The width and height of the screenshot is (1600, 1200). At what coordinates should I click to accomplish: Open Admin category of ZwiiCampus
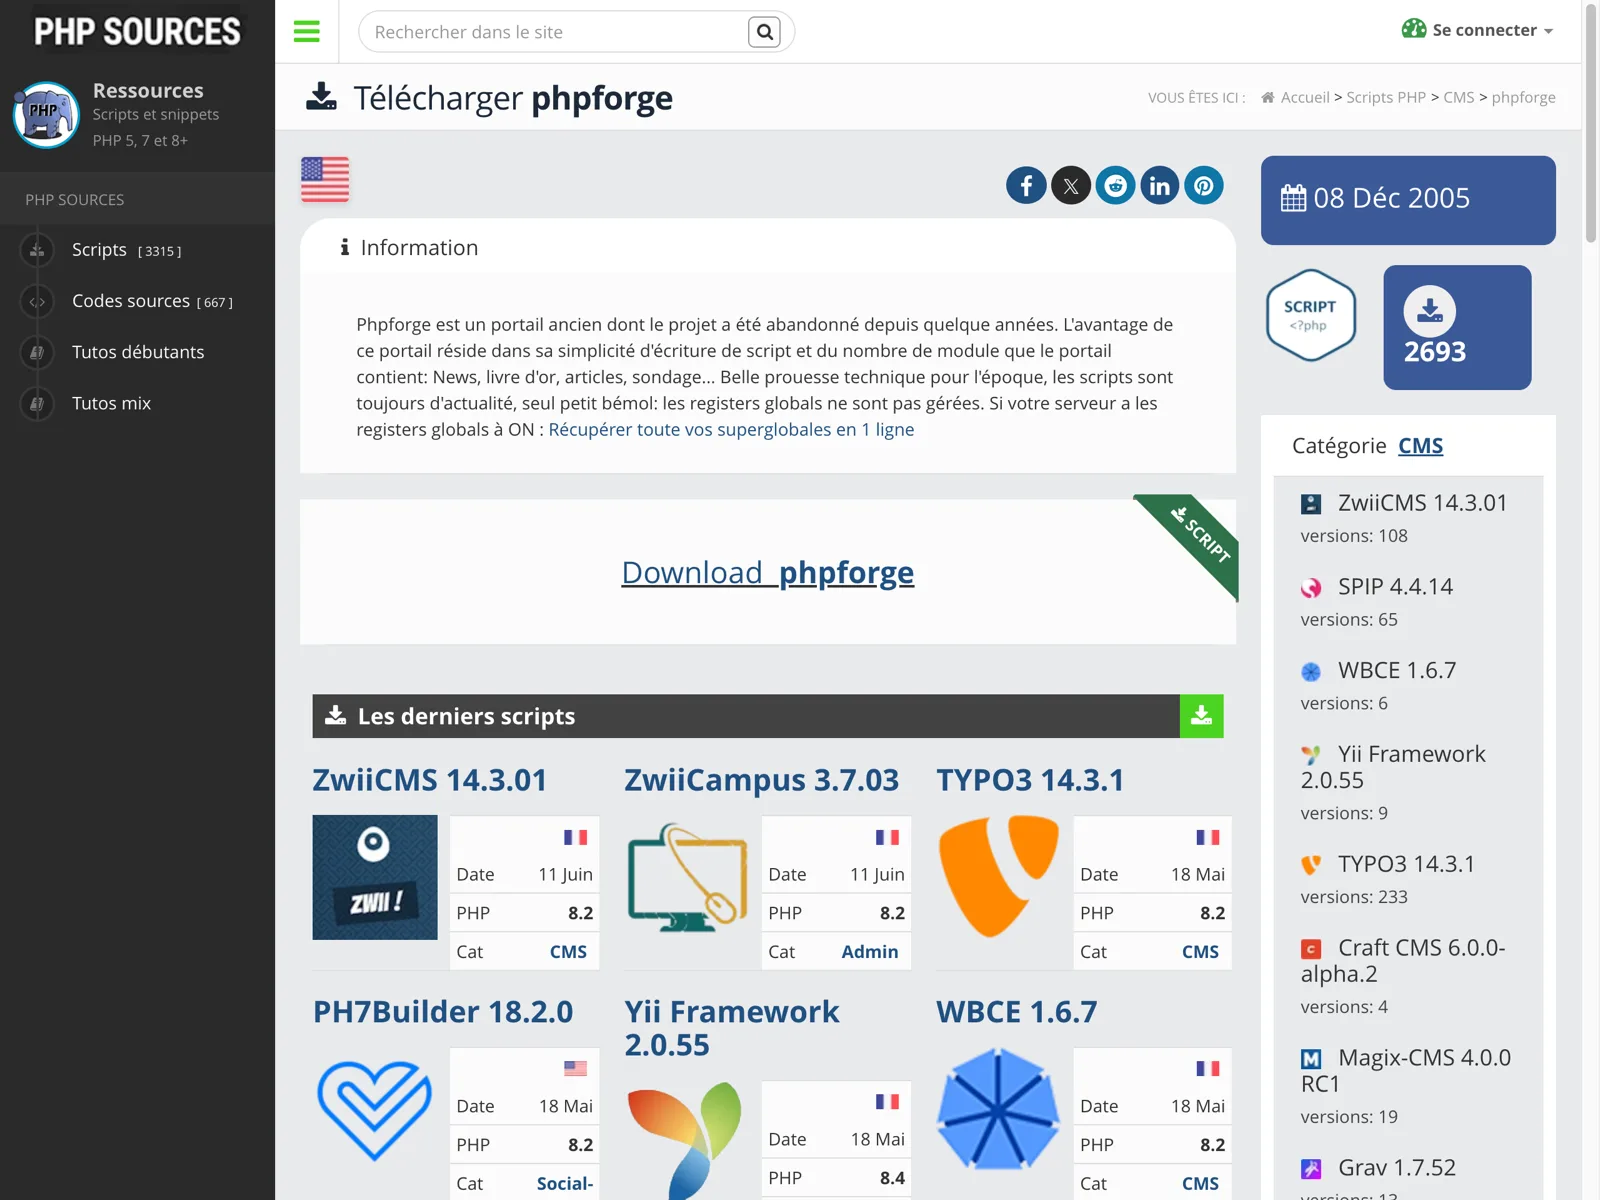pos(870,952)
